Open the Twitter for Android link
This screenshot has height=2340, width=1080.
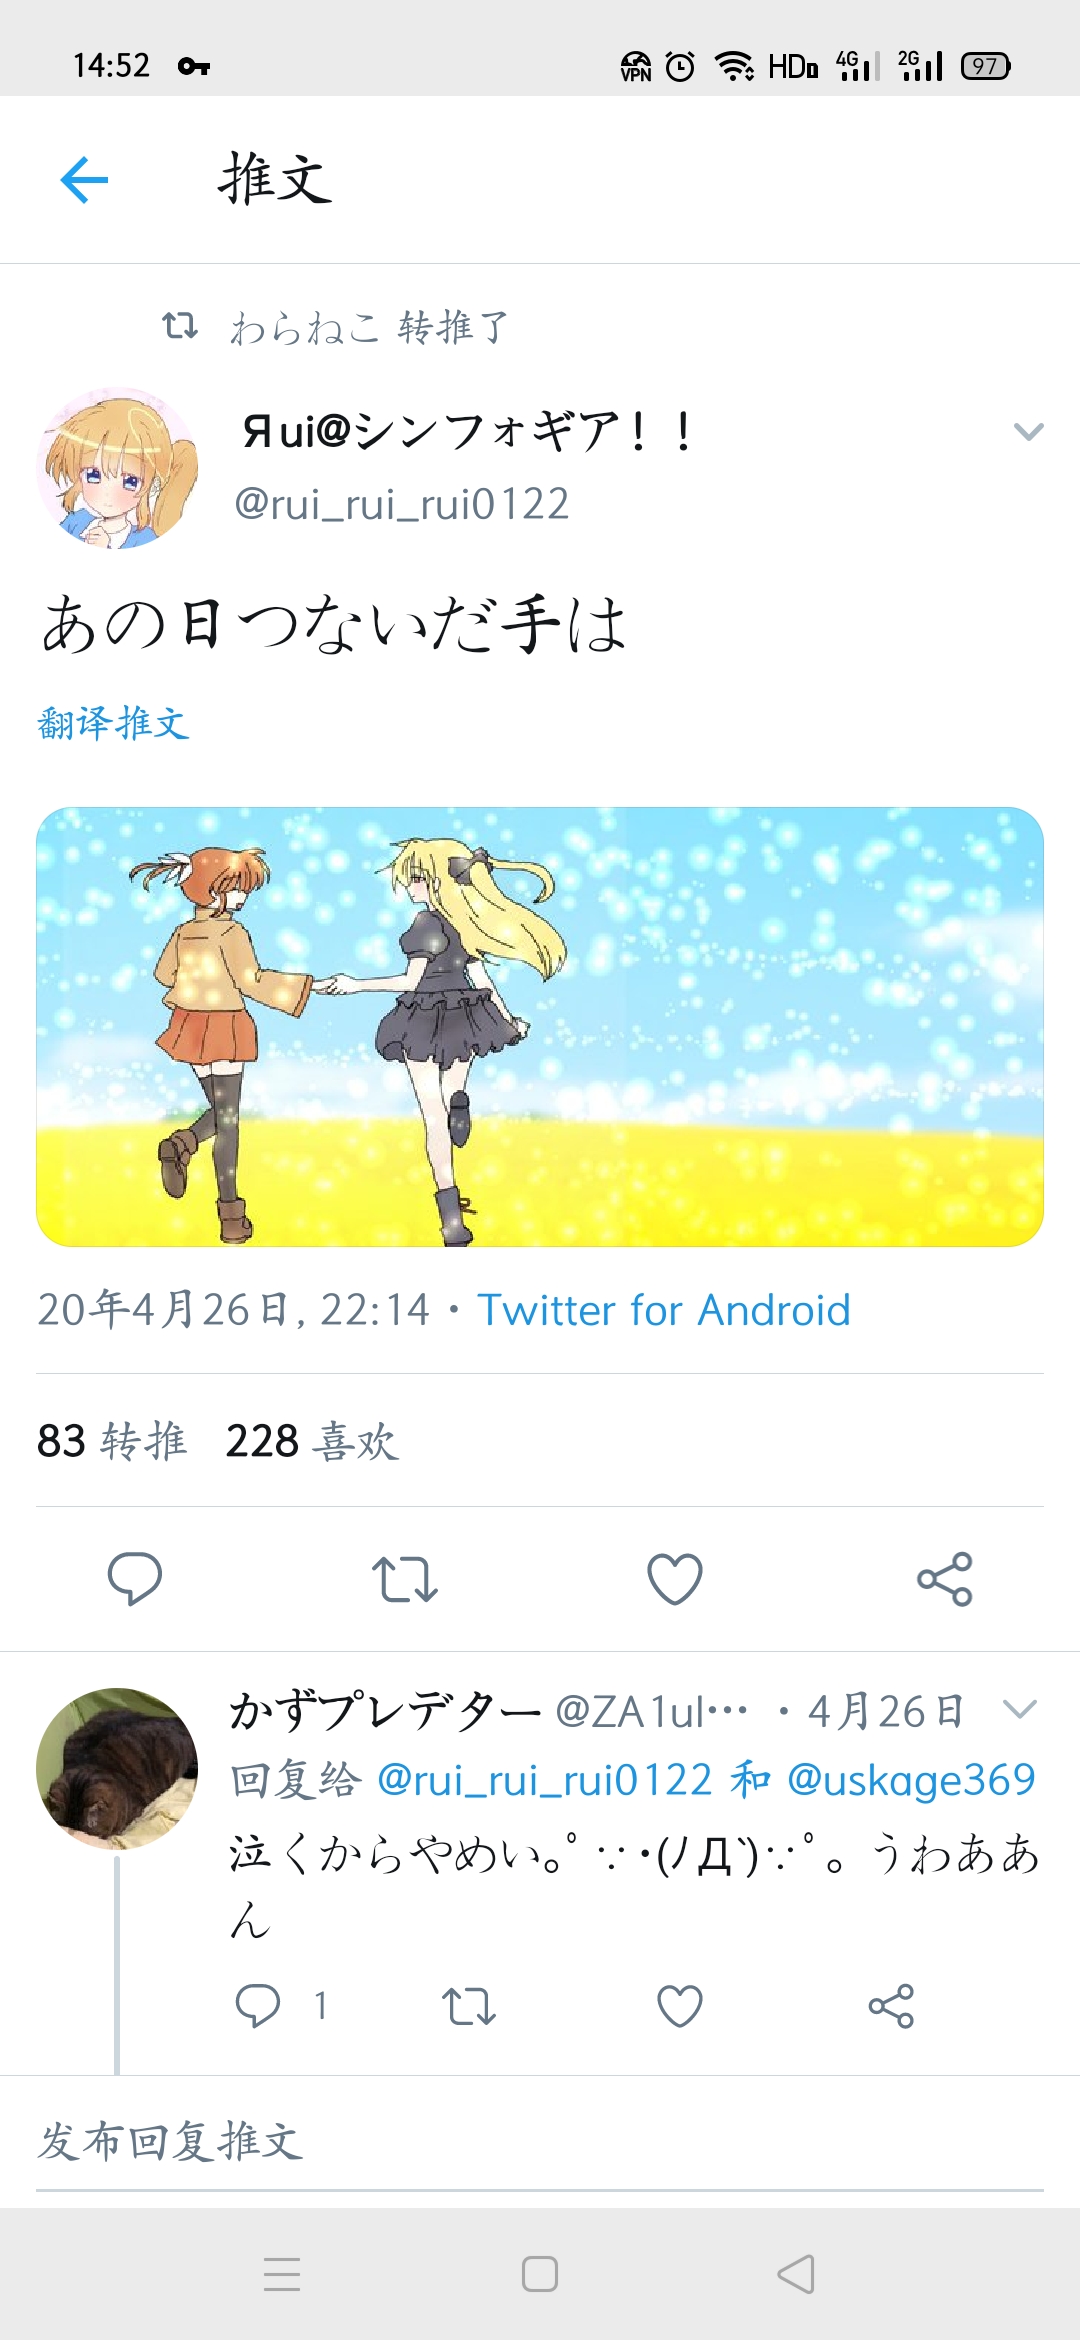point(664,1310)
